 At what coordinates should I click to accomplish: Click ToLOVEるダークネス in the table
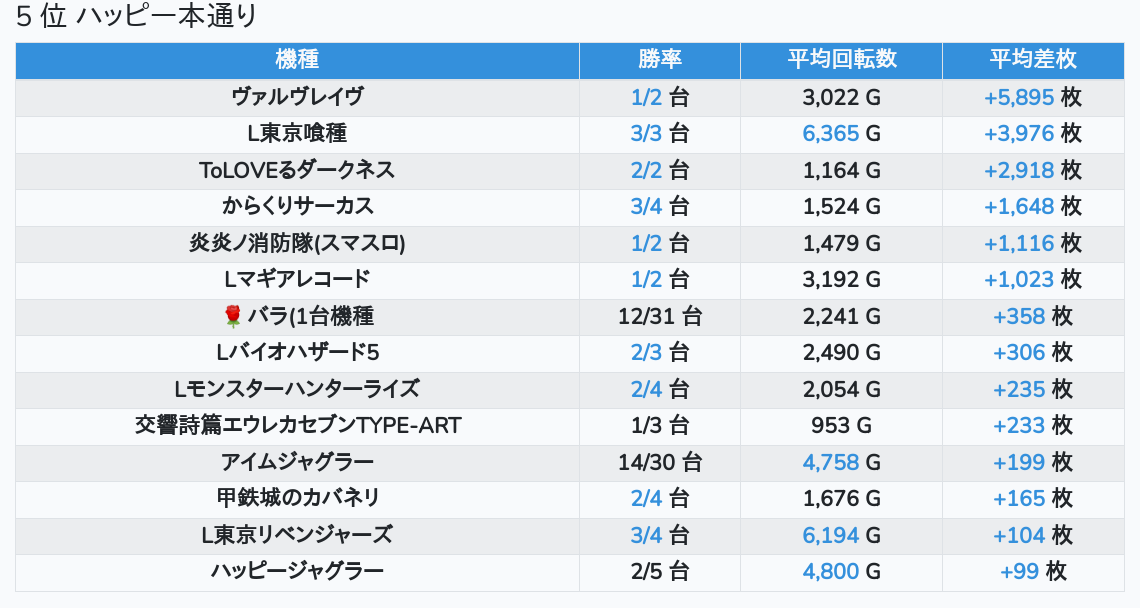click(297, 170)
